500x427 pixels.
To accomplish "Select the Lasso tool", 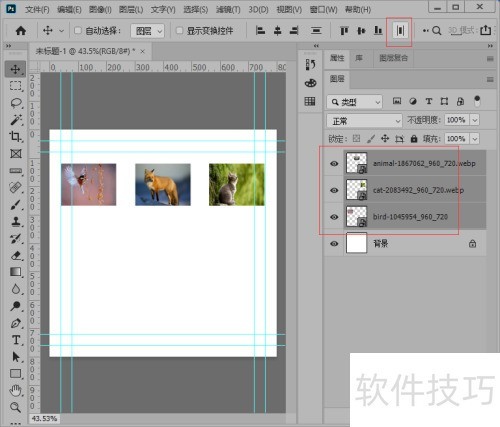I will pyautogui.click(x=16, y=103).
